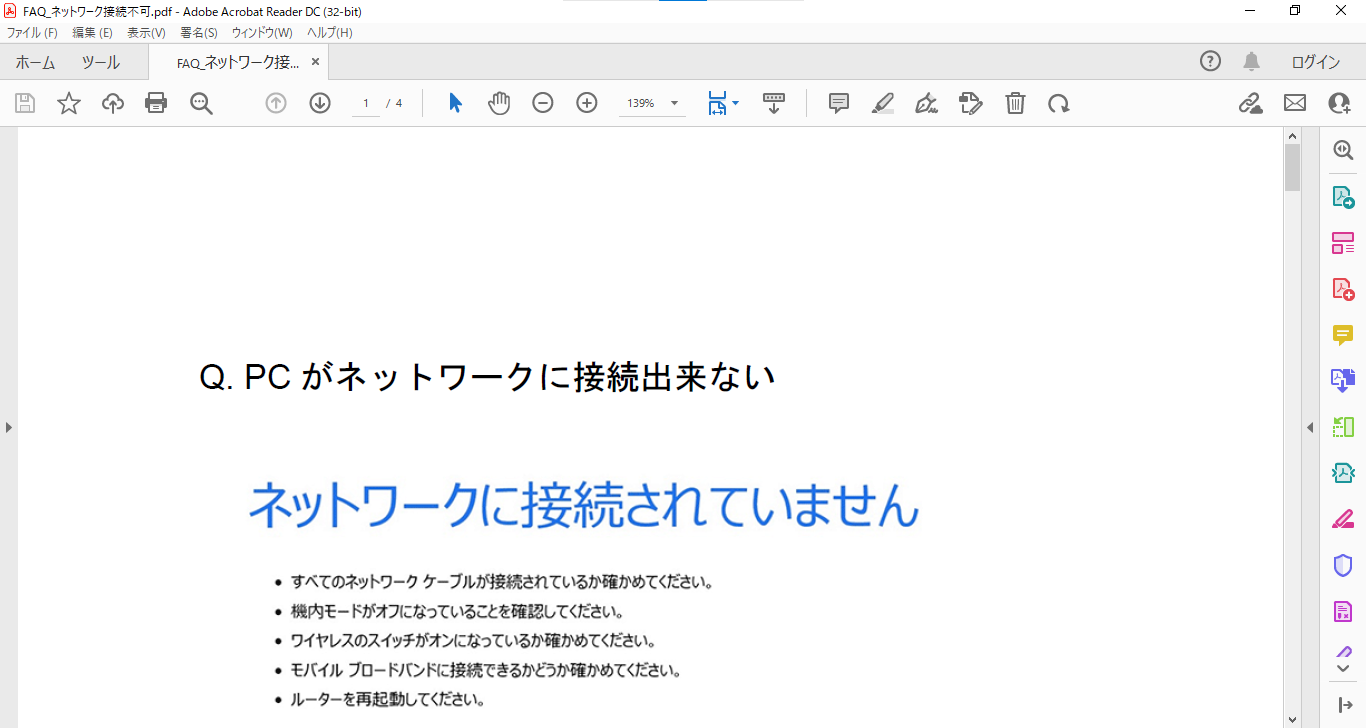Activate the arrow selection tool
Screen dimensions: 1366x728
point(455,103)
